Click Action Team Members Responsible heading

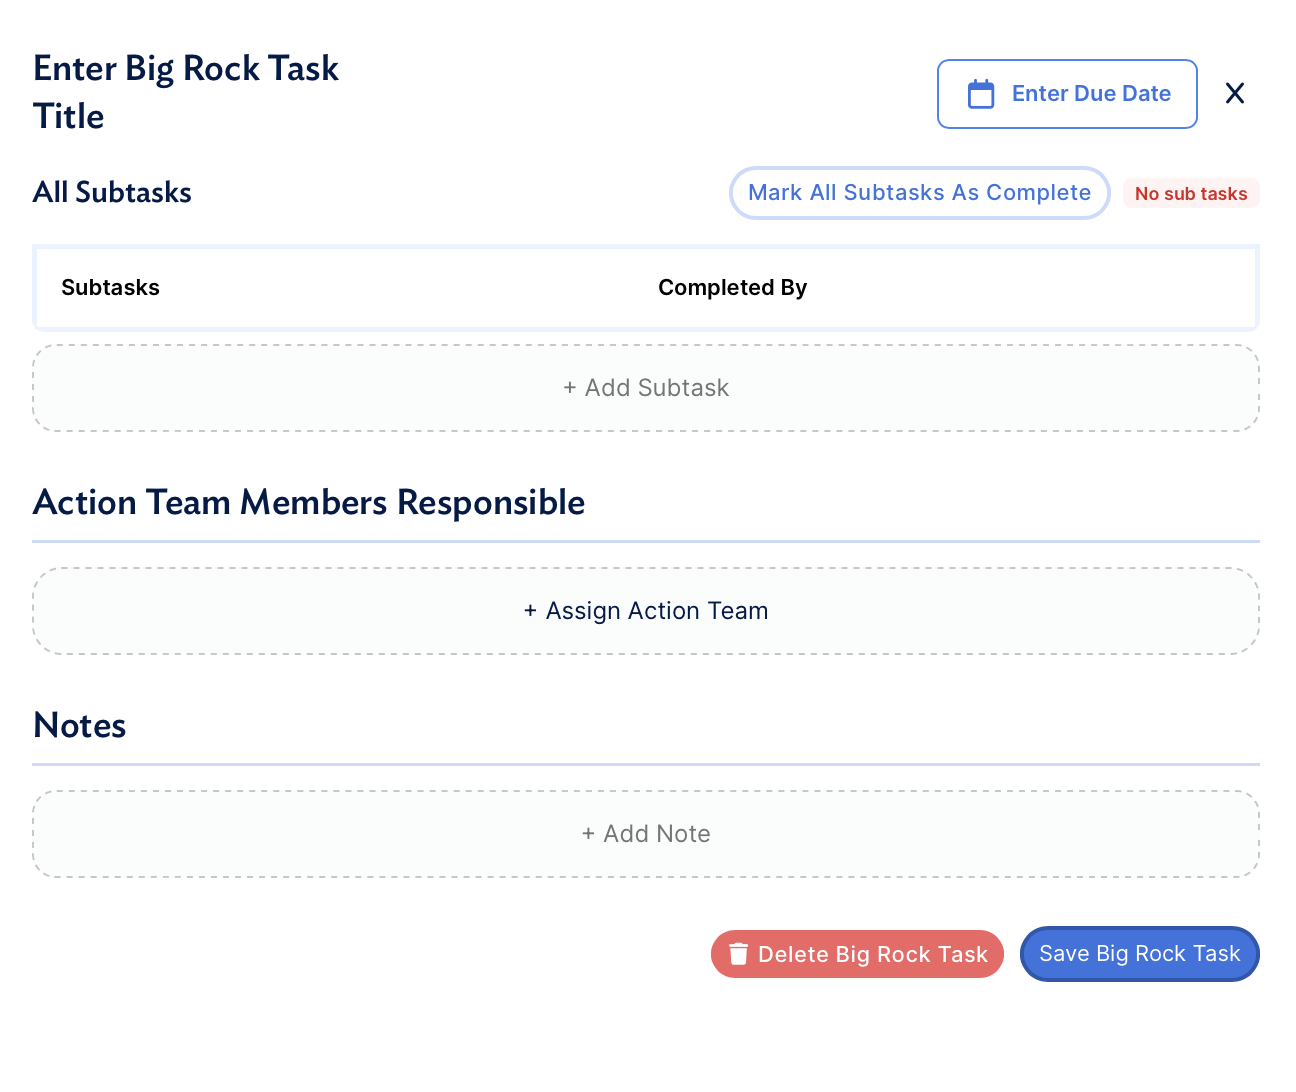[x=309, y=502]
